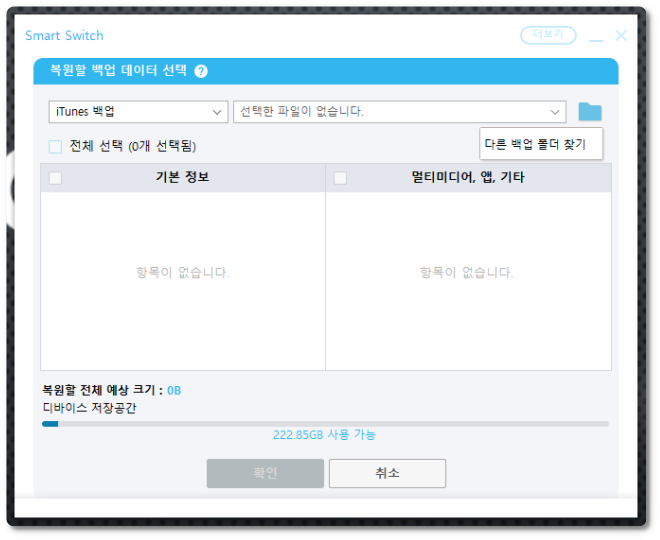The height and width of the screenshot is (540, 660).
Task: Close the Smart Switch window
Action: point(621,35)
